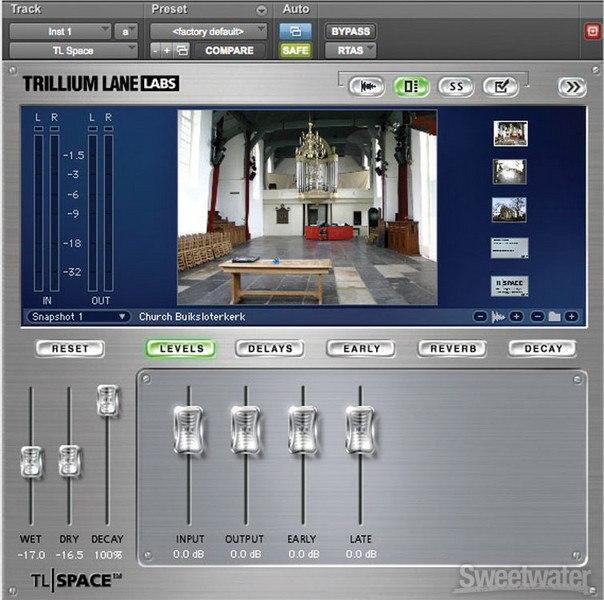Open the Snapshot 1 dropdown
Image resolution: width=604 pixels, height=600 pixels.
78,317
